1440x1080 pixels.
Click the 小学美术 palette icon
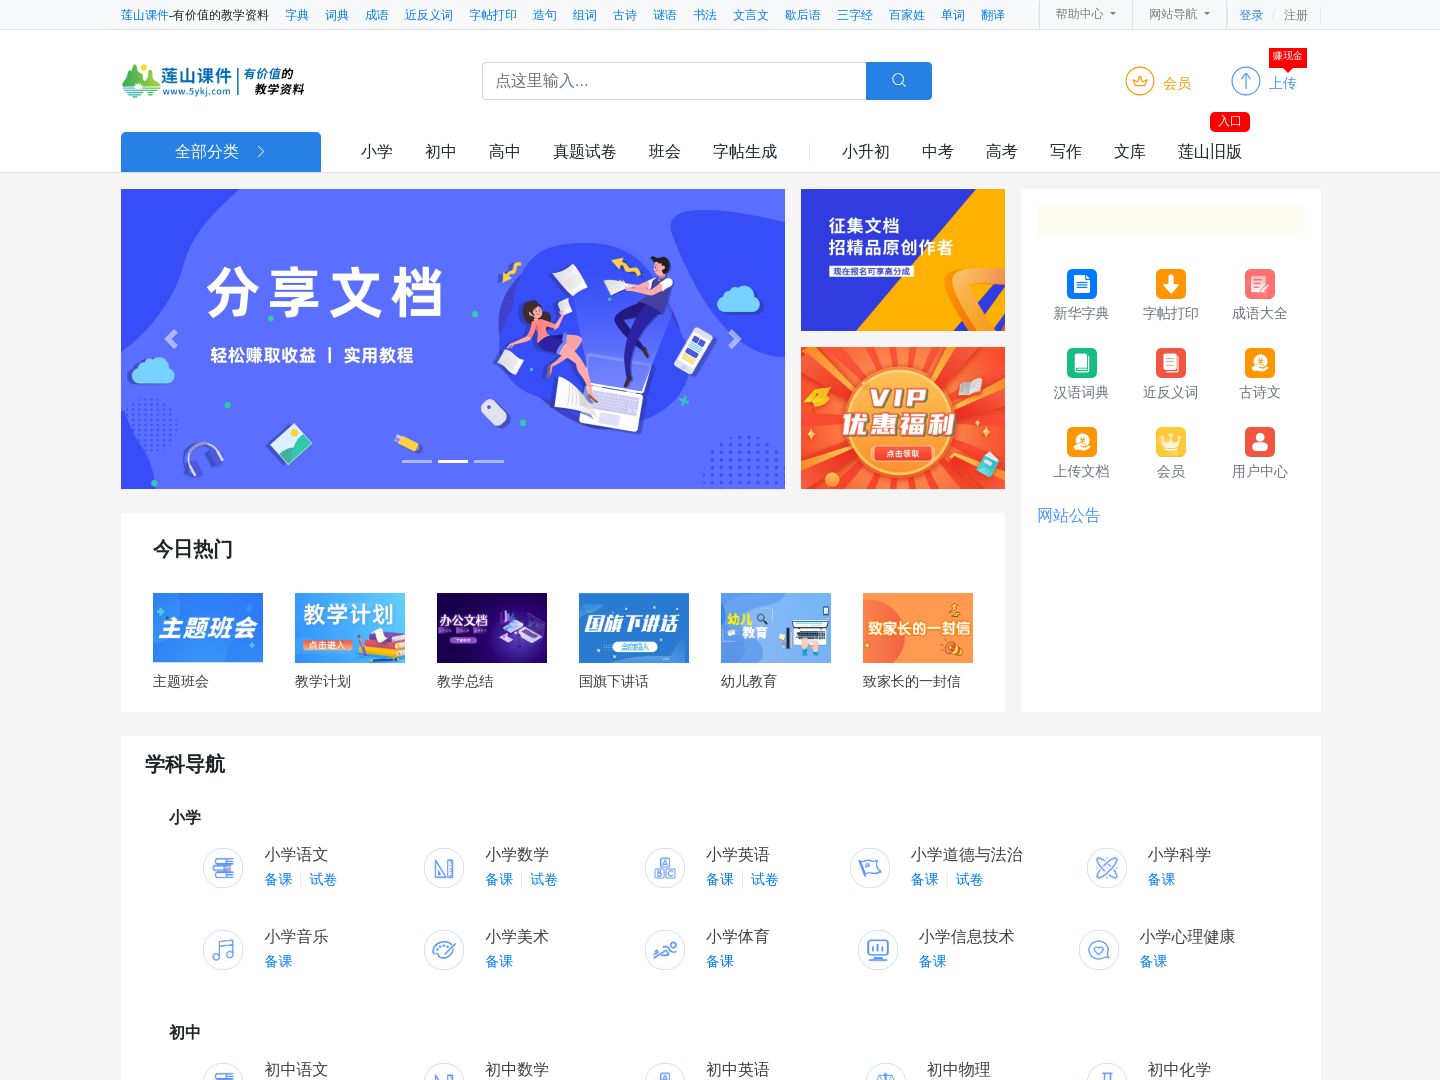point(444,950)
